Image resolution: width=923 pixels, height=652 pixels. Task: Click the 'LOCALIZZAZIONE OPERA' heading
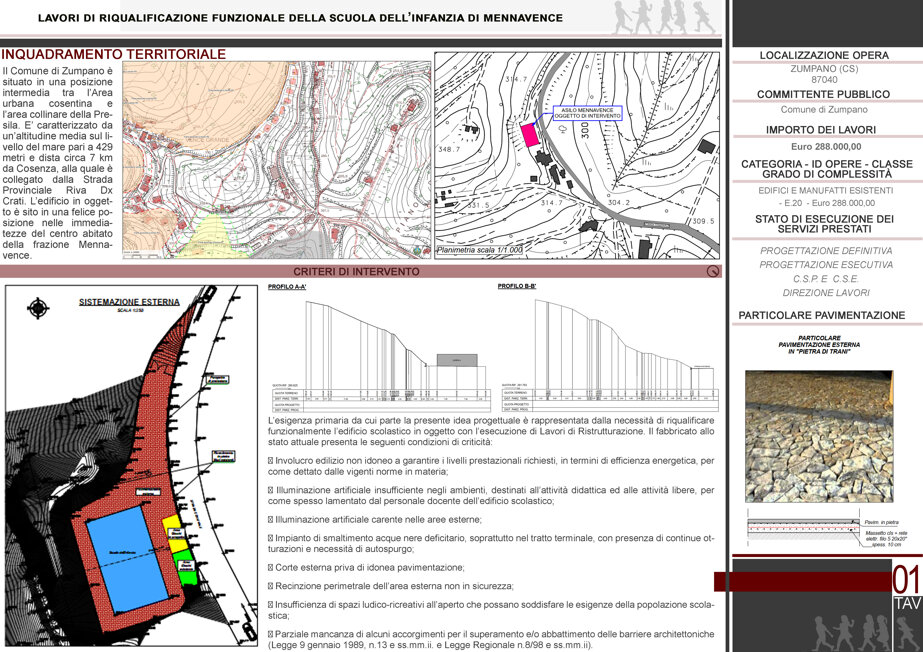[x=824, y=55]
